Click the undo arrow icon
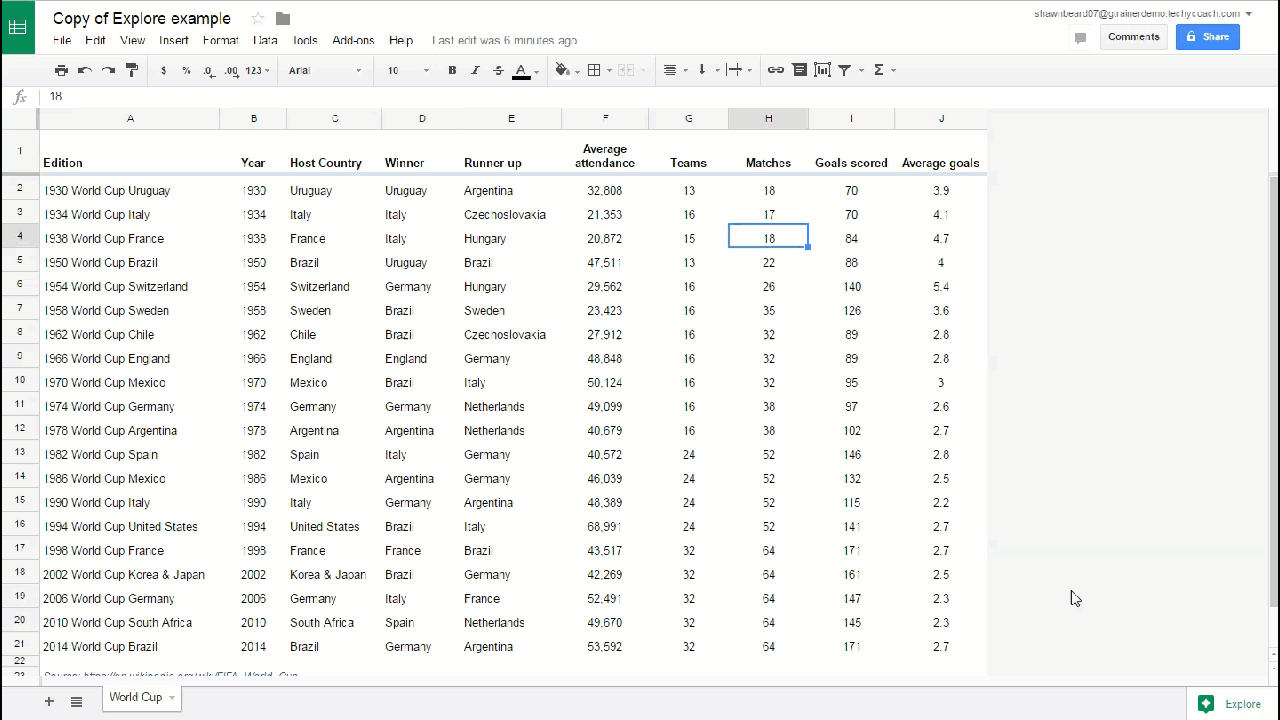1280x720 pixels. point(85,70)
